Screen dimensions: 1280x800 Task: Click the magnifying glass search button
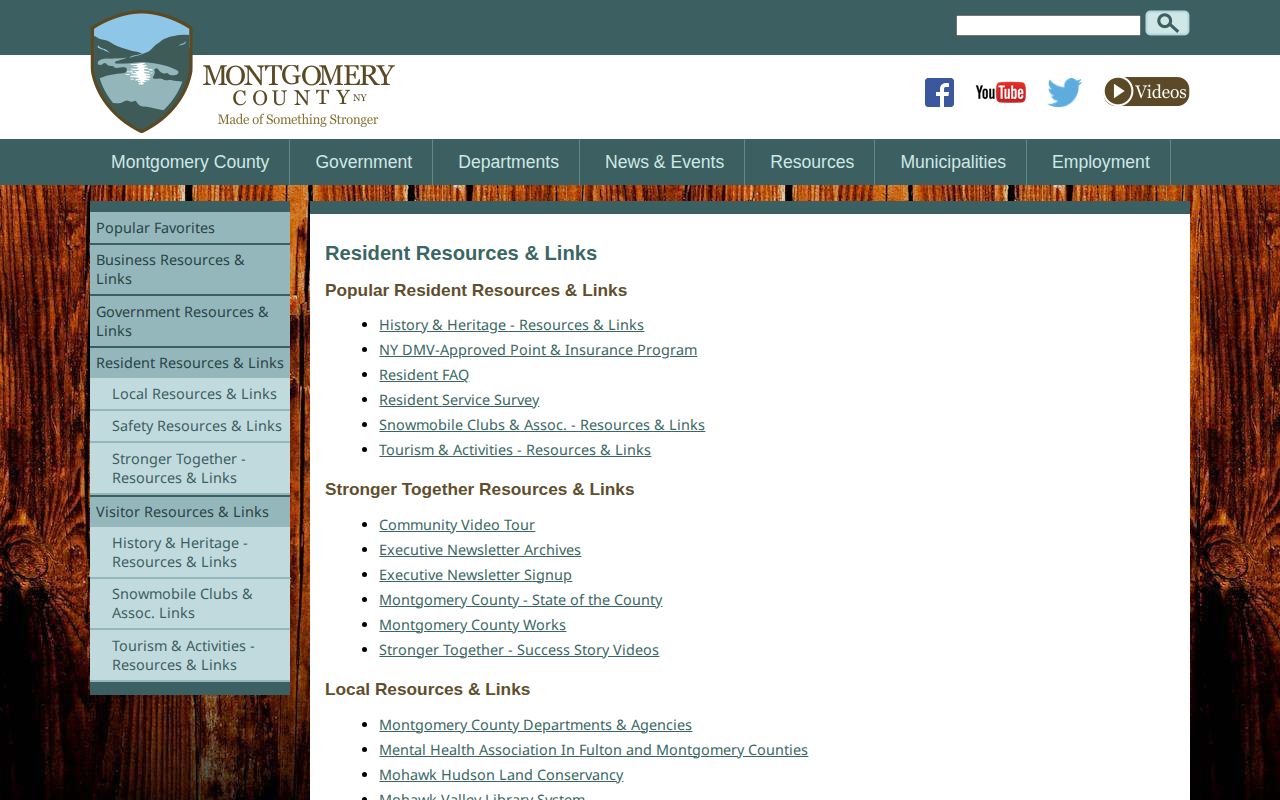1167,23
